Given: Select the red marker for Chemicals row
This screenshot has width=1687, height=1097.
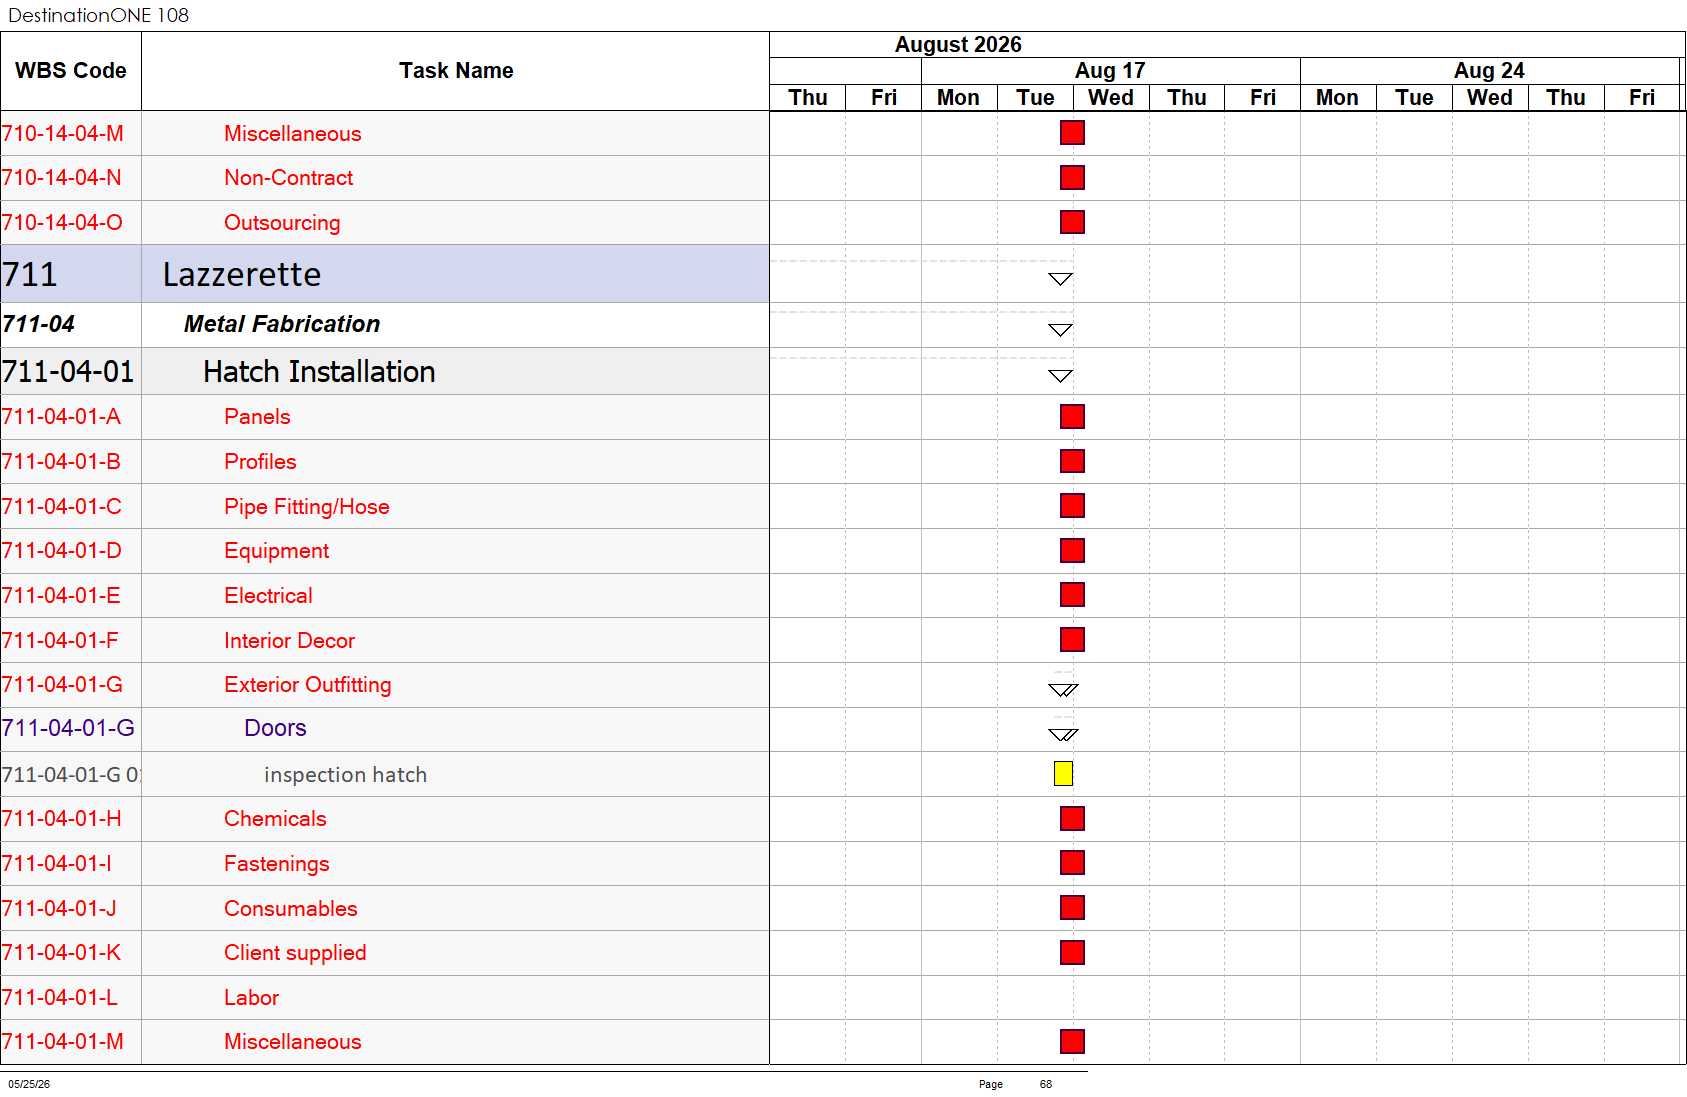Looking at the screenshot, I should point(1072,819).
